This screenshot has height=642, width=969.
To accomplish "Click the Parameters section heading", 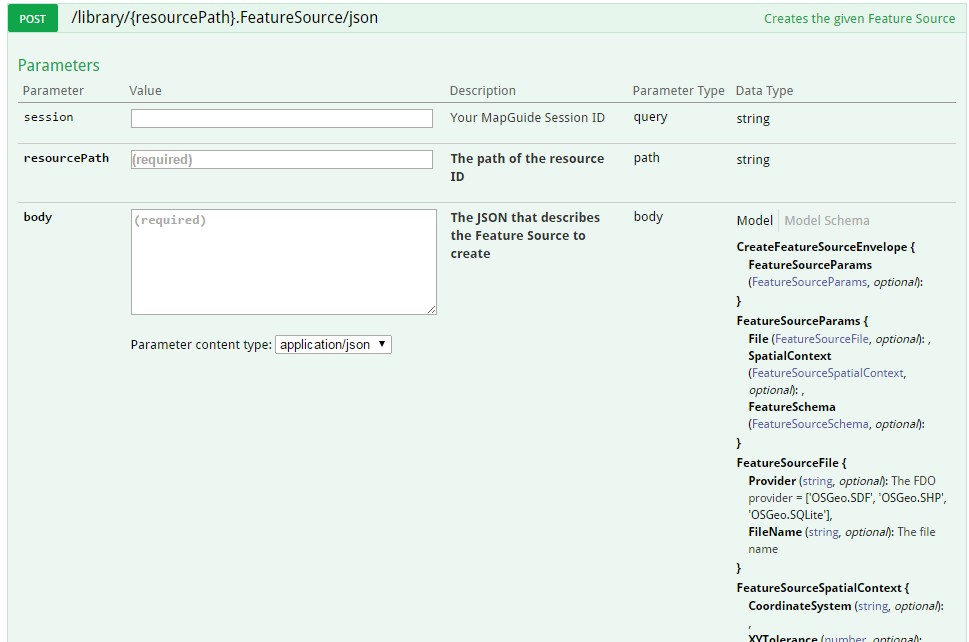I will [x=57, y=64].
